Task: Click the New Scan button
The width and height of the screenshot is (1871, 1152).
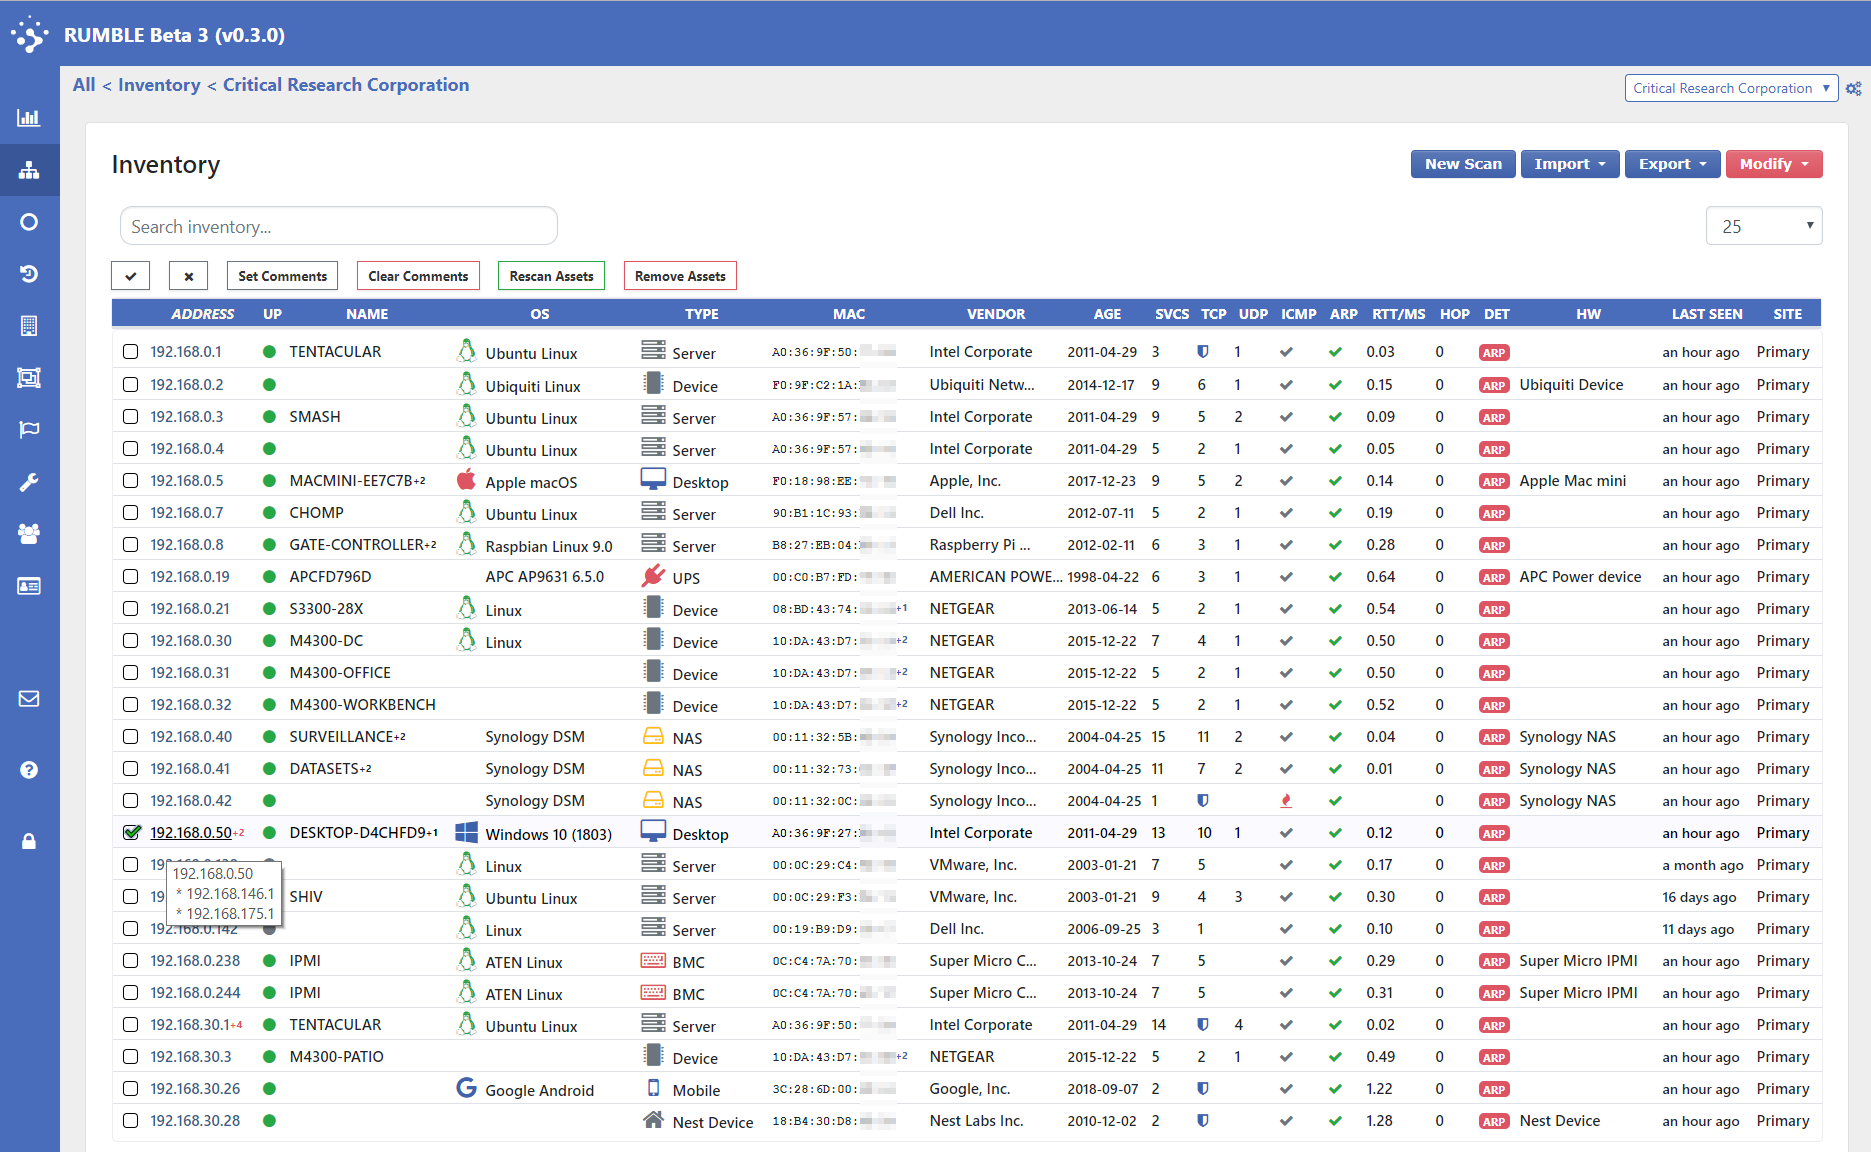Action: point(1463,164)
